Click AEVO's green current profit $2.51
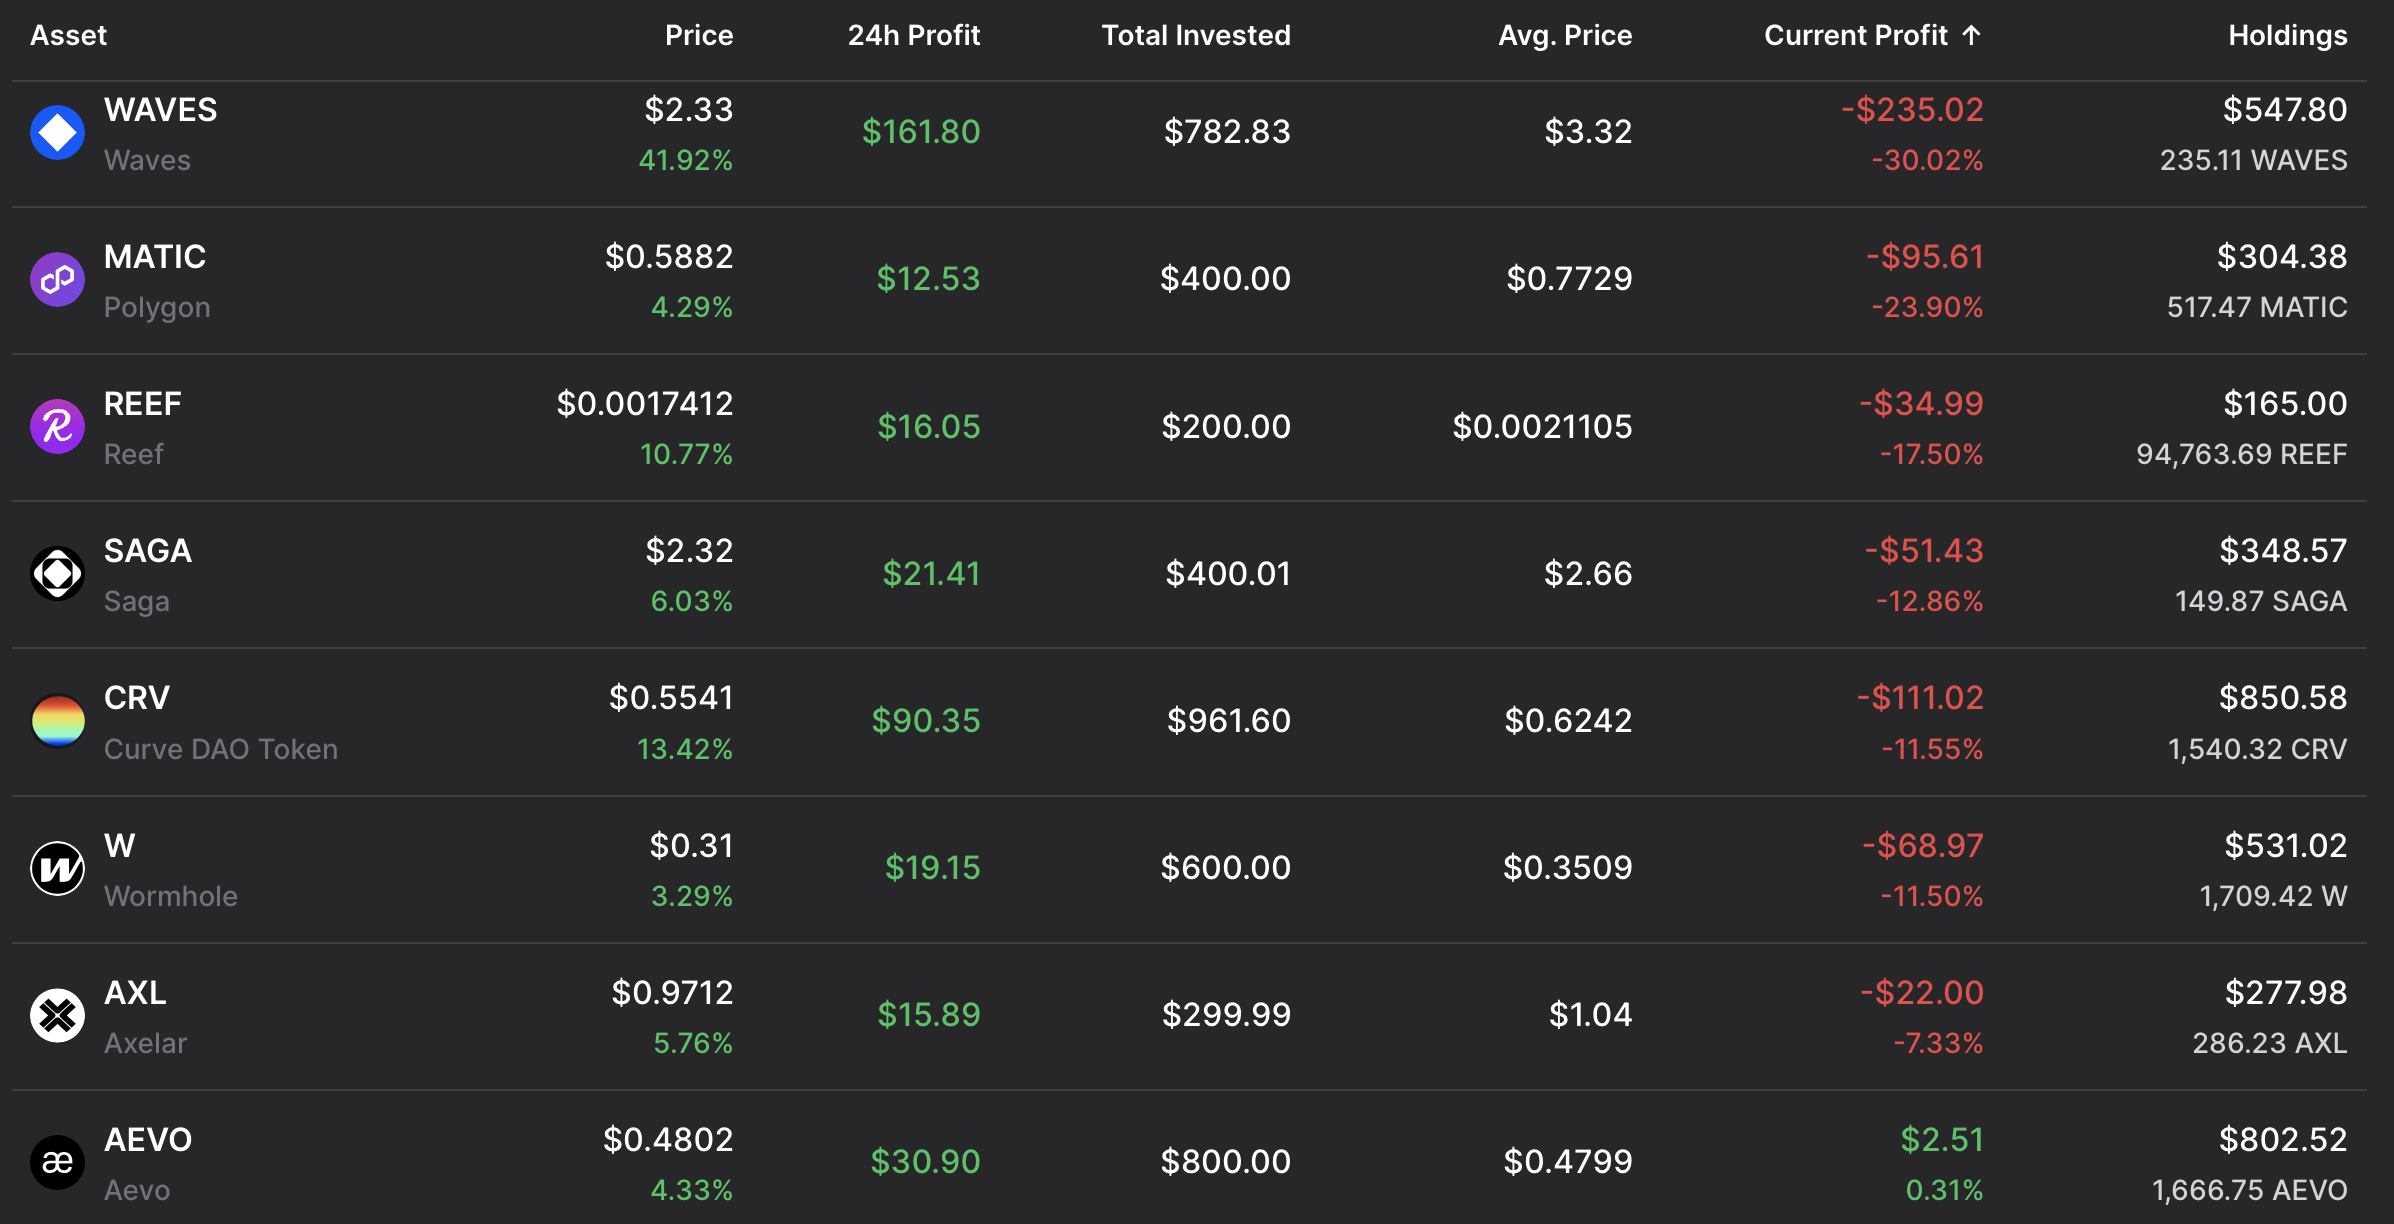2394x1224 pixels. [x=1941, y=1140]
